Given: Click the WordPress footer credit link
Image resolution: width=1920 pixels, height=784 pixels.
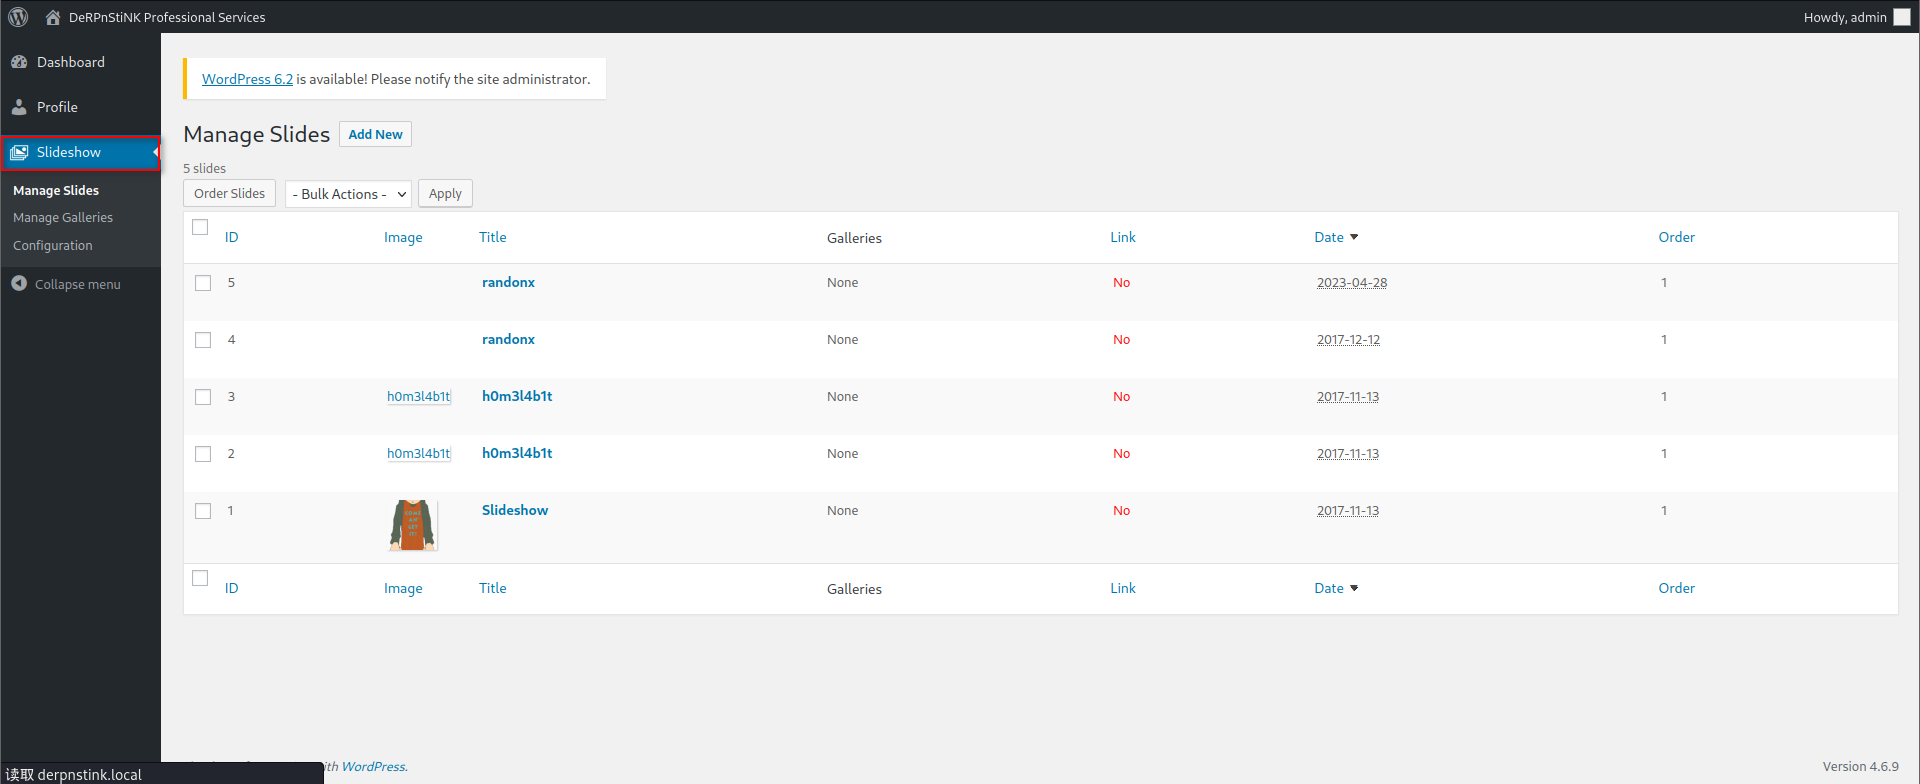Looking at the screenshot, I should (x=374, y=767).
